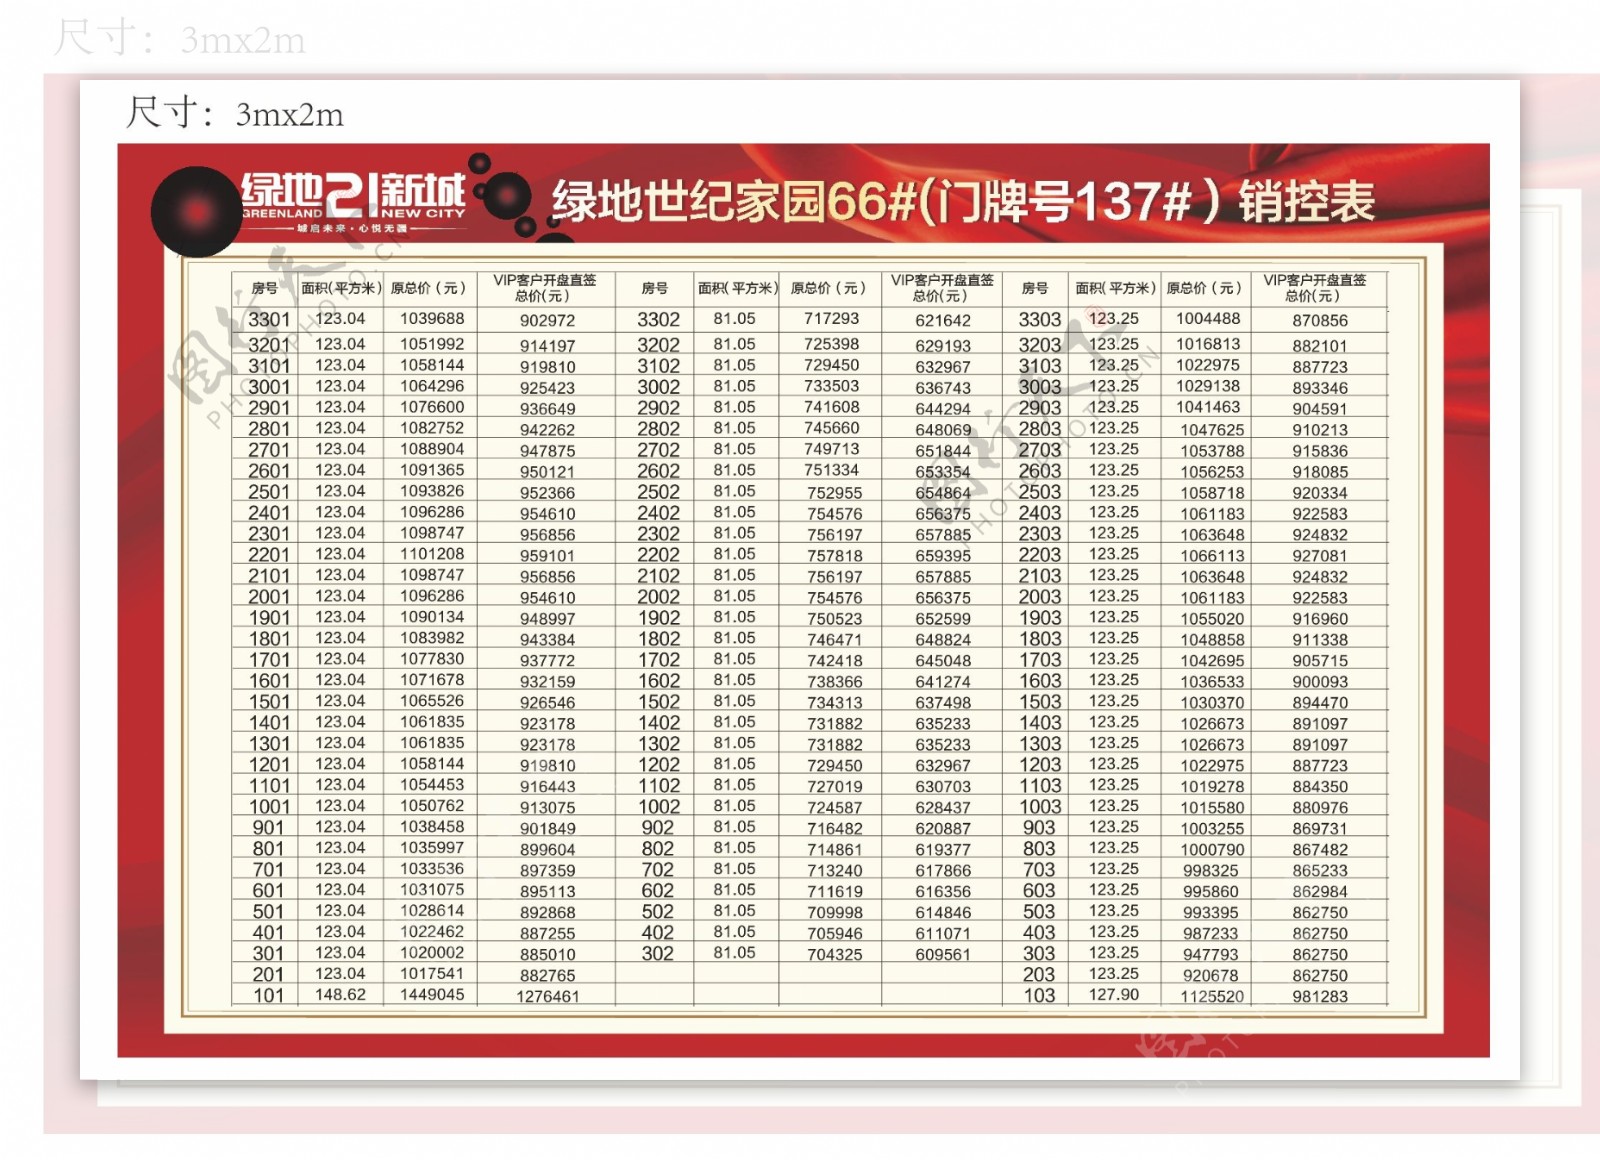1600x1160 pixels.
Task: Select room number 2901
Action: (269, 408)
